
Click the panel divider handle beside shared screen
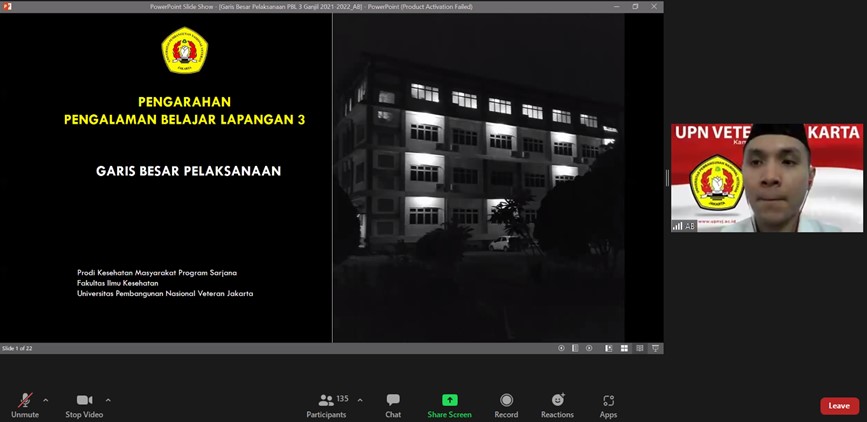click(667, 177)
